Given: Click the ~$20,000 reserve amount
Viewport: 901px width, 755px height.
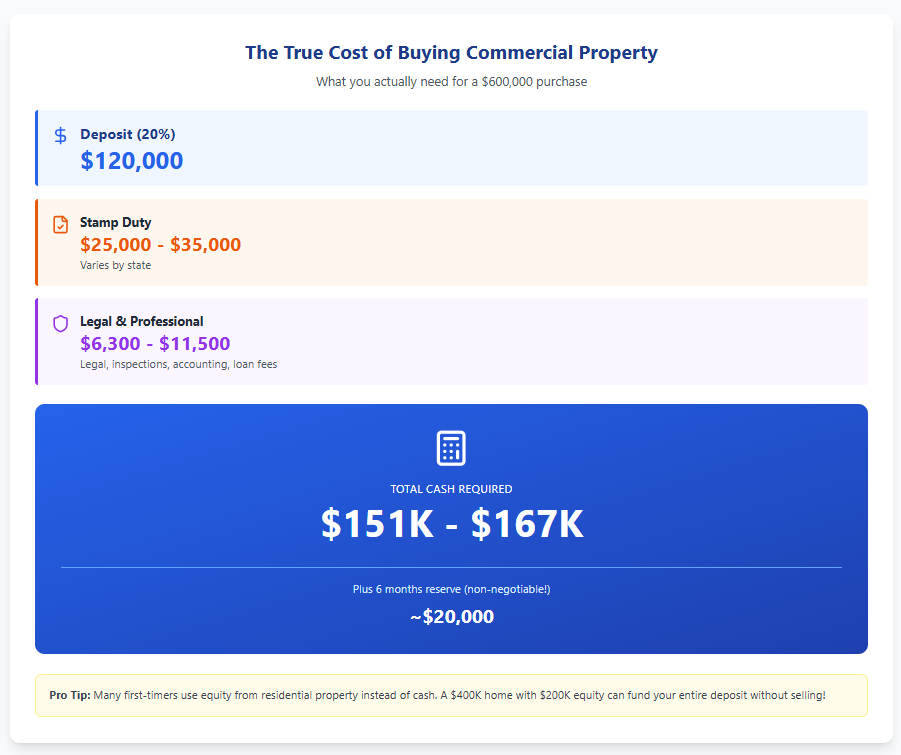Looking at the screenshot, I should tap(451, 617).
